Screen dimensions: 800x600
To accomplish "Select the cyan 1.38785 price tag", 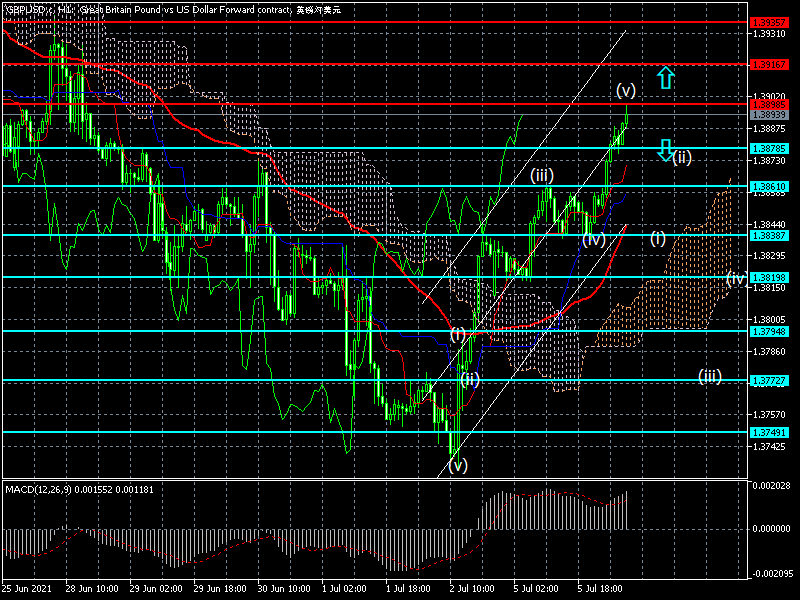I will (x=769, y=148).
